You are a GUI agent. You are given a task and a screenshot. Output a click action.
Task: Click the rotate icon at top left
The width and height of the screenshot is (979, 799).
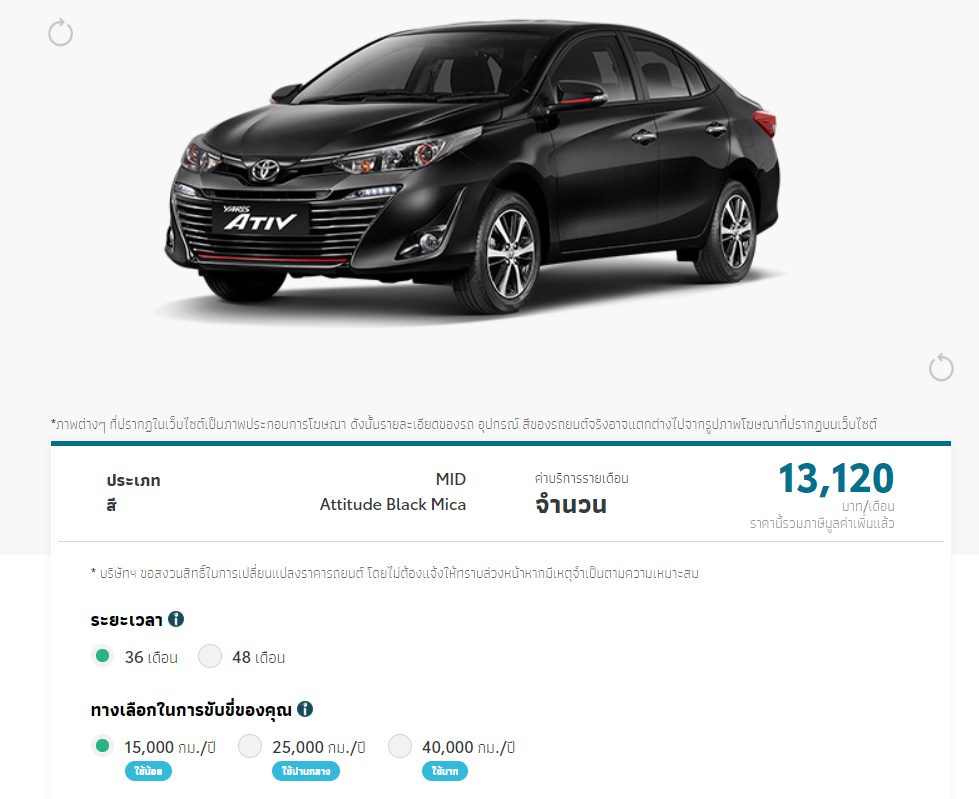click(x=61, y=32)
